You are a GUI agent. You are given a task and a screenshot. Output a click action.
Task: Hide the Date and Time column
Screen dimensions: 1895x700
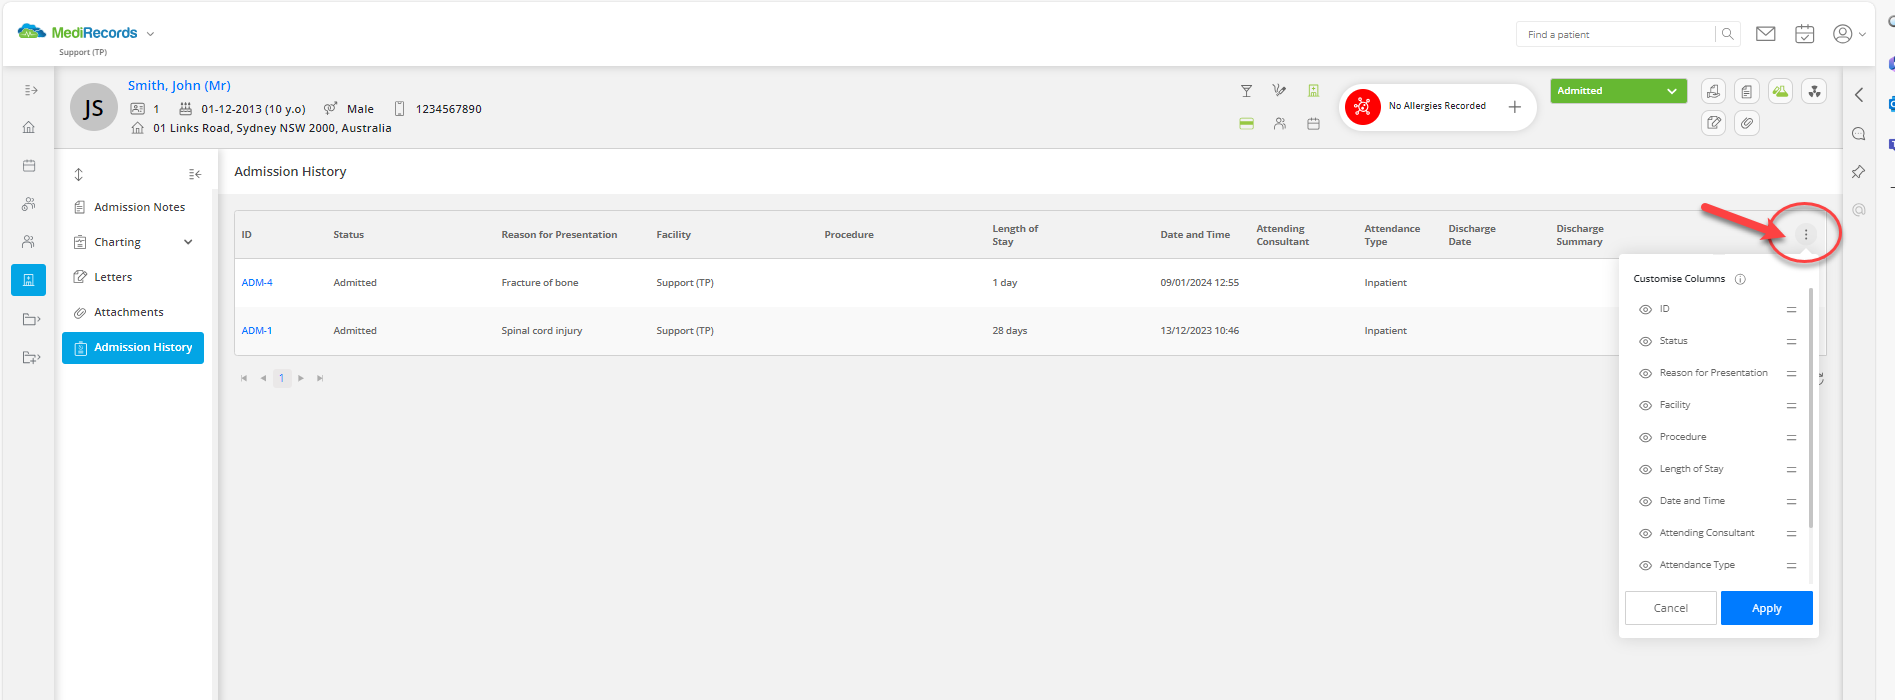pyautogui.click(x=1645, y=502)
